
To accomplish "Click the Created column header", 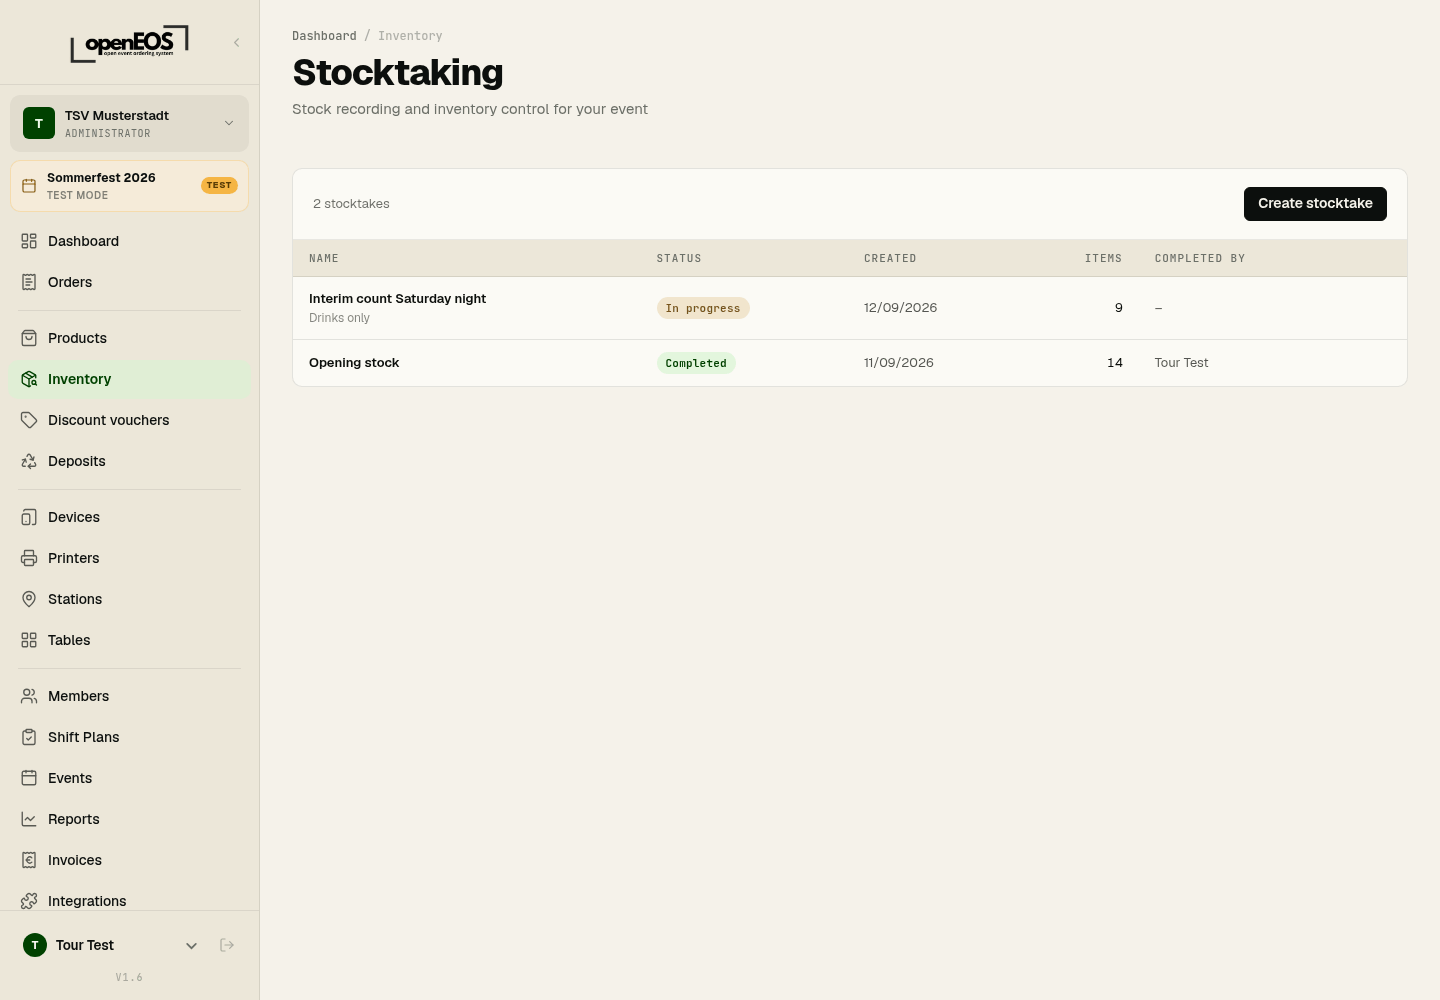I will click(x=890, y=258).
